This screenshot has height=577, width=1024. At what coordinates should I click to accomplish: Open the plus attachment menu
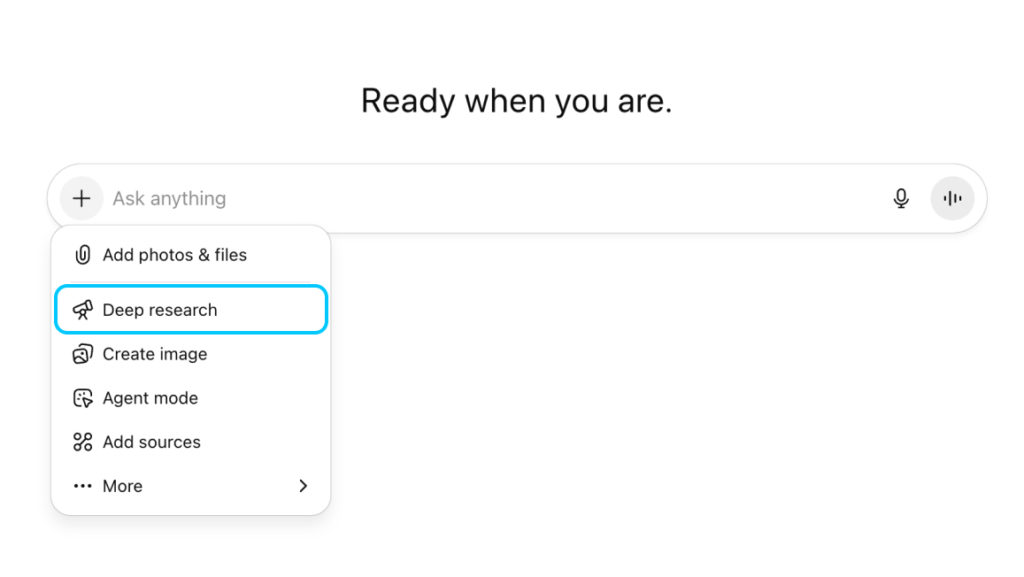(x=81, y=198)
